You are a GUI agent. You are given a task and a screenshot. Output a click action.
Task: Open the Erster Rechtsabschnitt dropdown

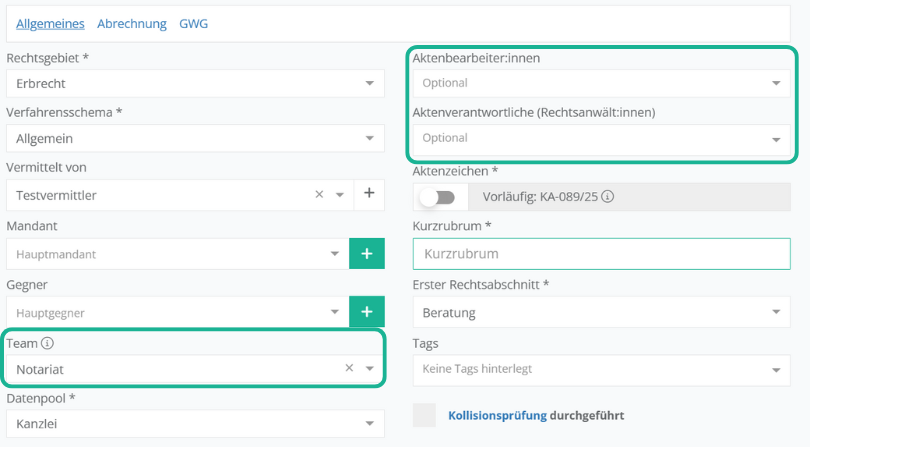[x=776, y=313]
